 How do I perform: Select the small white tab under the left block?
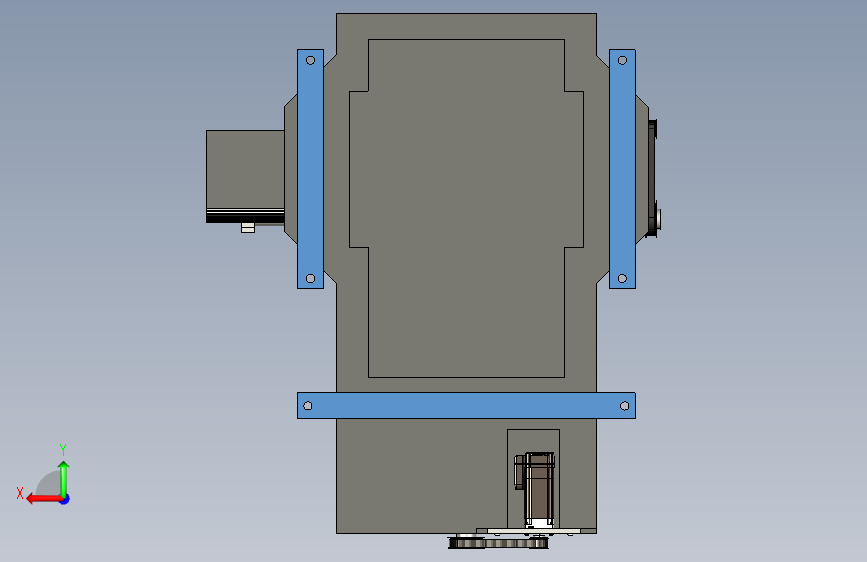click(248, 227)
